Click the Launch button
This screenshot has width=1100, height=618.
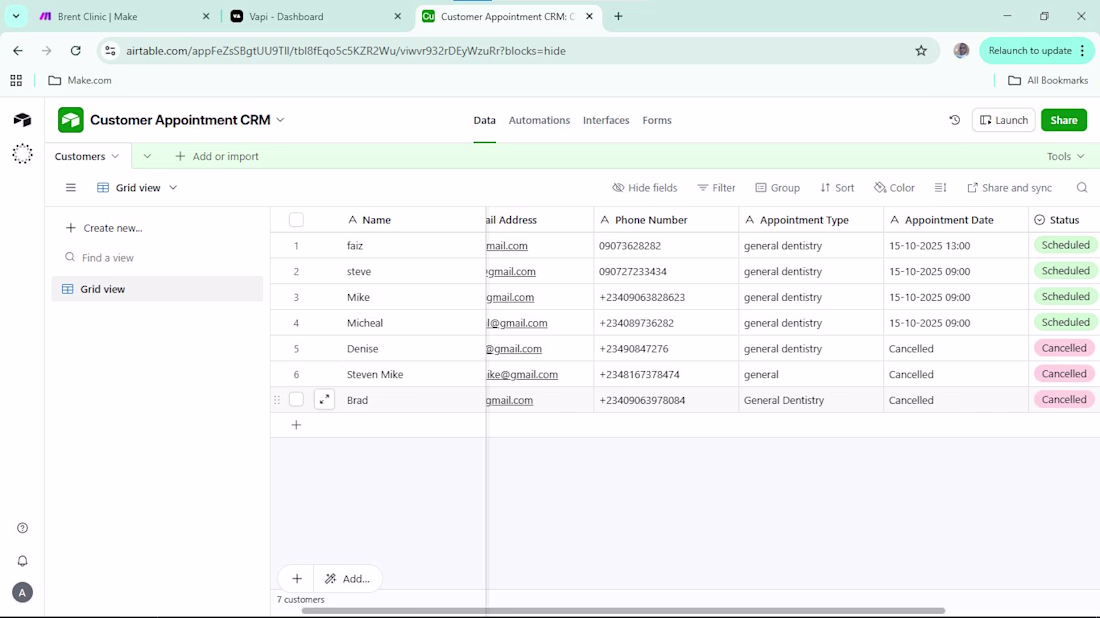(1003, 120)
